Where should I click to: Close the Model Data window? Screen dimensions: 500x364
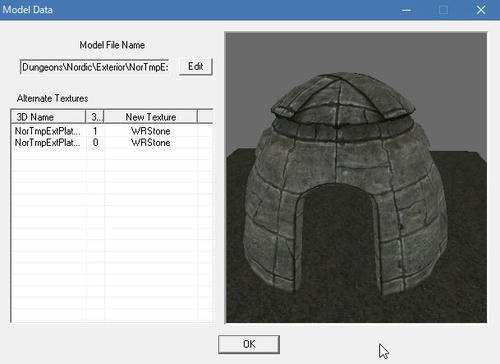[481, 10]
